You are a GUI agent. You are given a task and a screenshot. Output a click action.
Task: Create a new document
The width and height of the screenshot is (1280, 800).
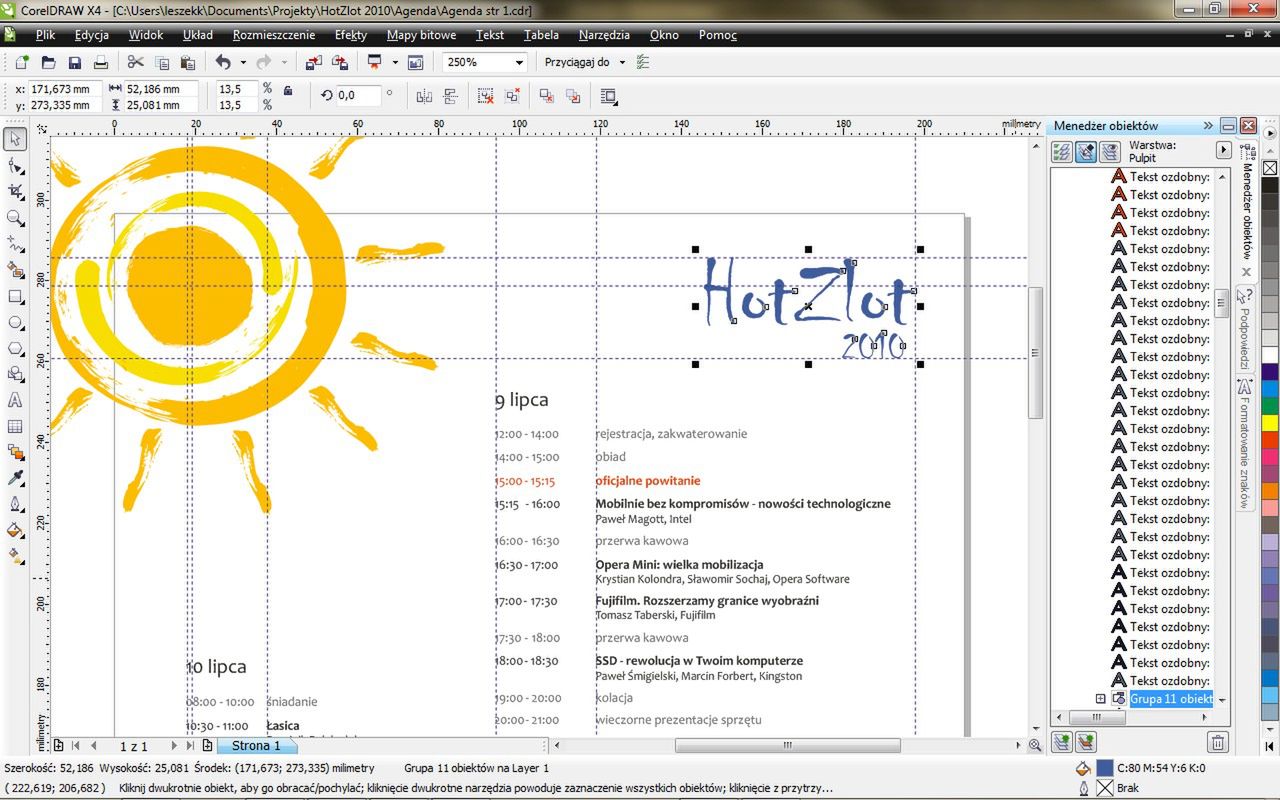coord(22,62)
